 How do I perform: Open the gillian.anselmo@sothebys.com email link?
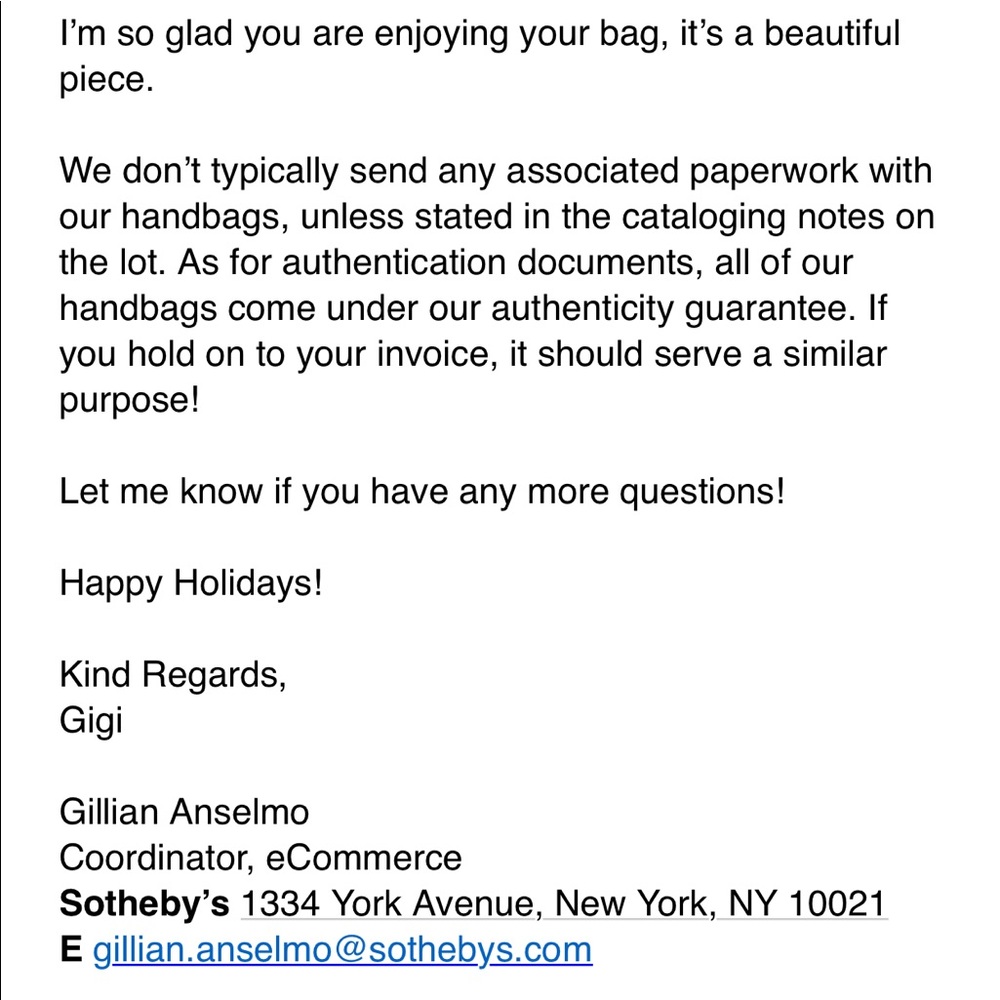(342, 949)
